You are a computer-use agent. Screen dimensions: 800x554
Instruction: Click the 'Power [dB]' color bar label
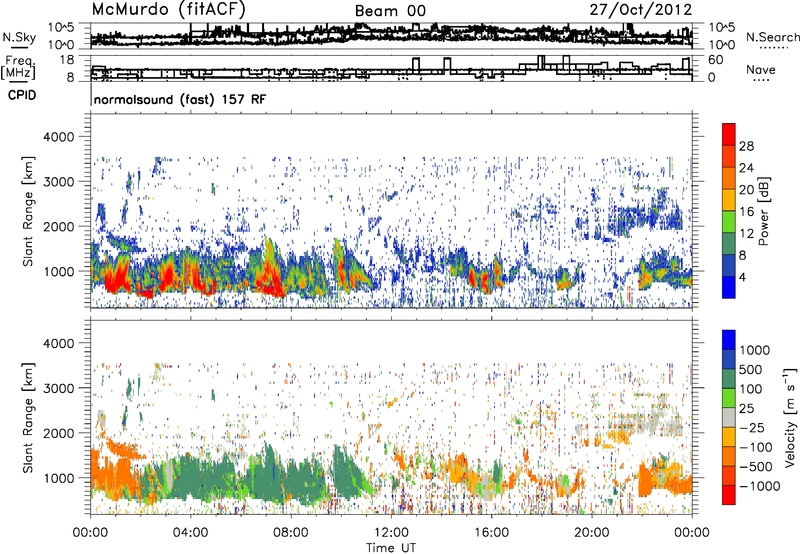click(x=763, y=211)
